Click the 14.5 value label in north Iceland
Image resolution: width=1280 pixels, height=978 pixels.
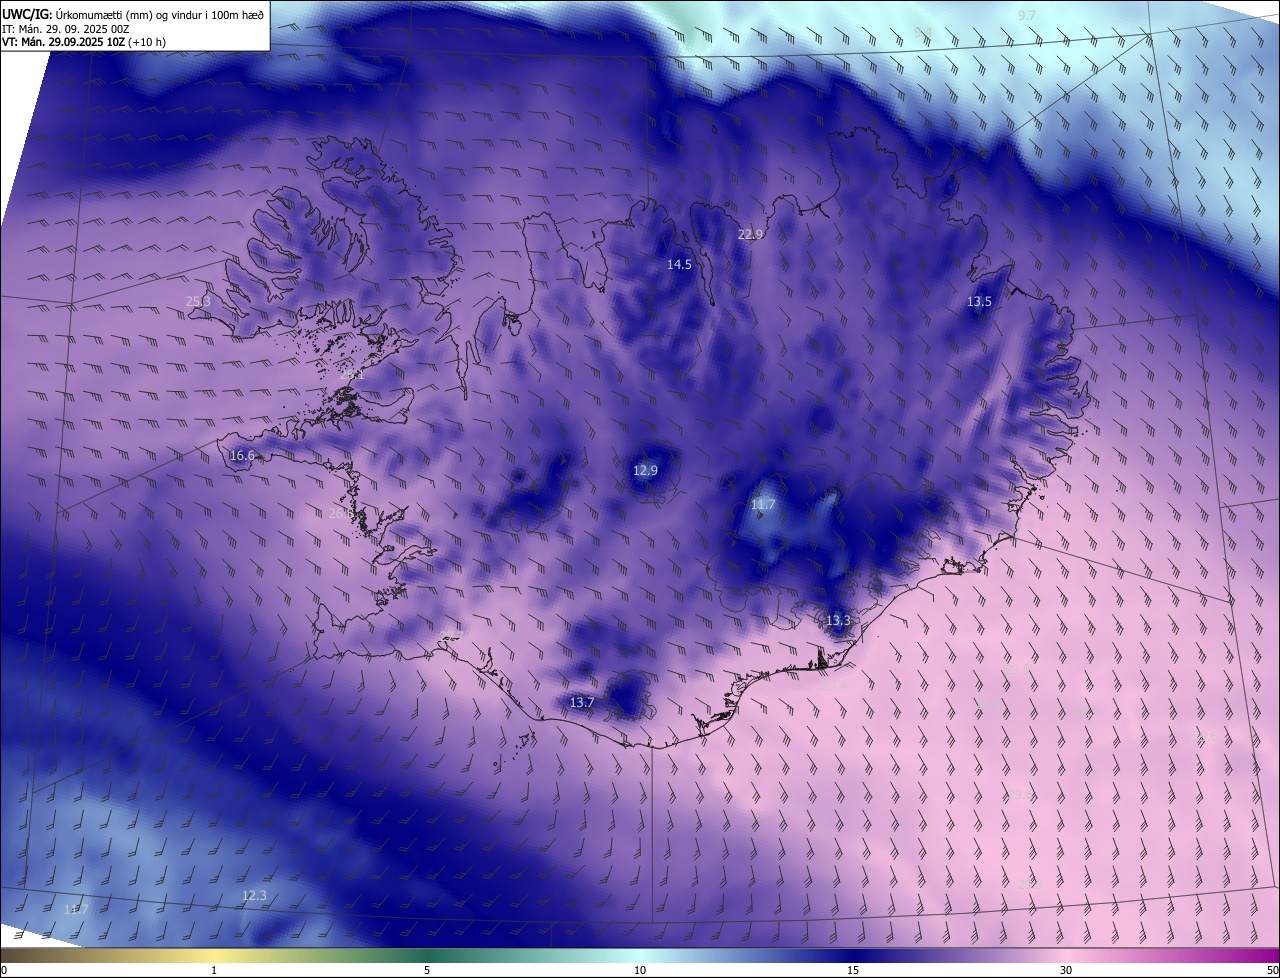[680, 265]
